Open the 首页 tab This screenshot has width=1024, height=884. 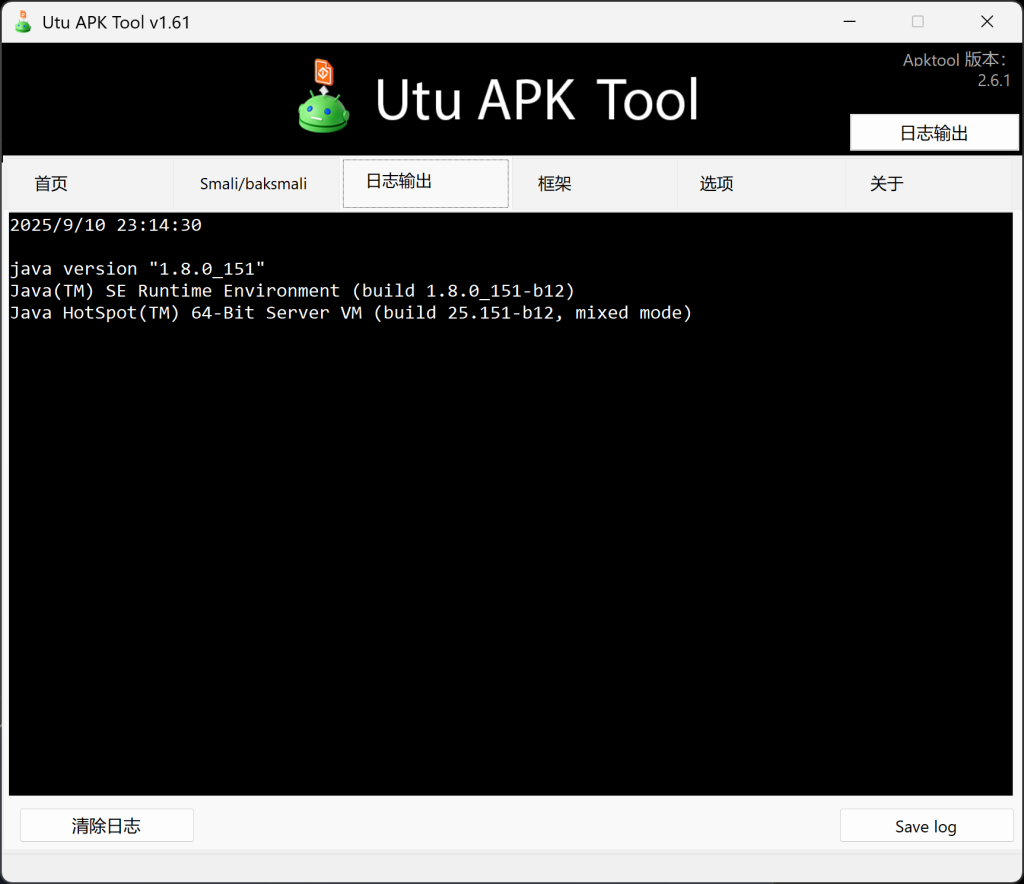coord(89,183)
